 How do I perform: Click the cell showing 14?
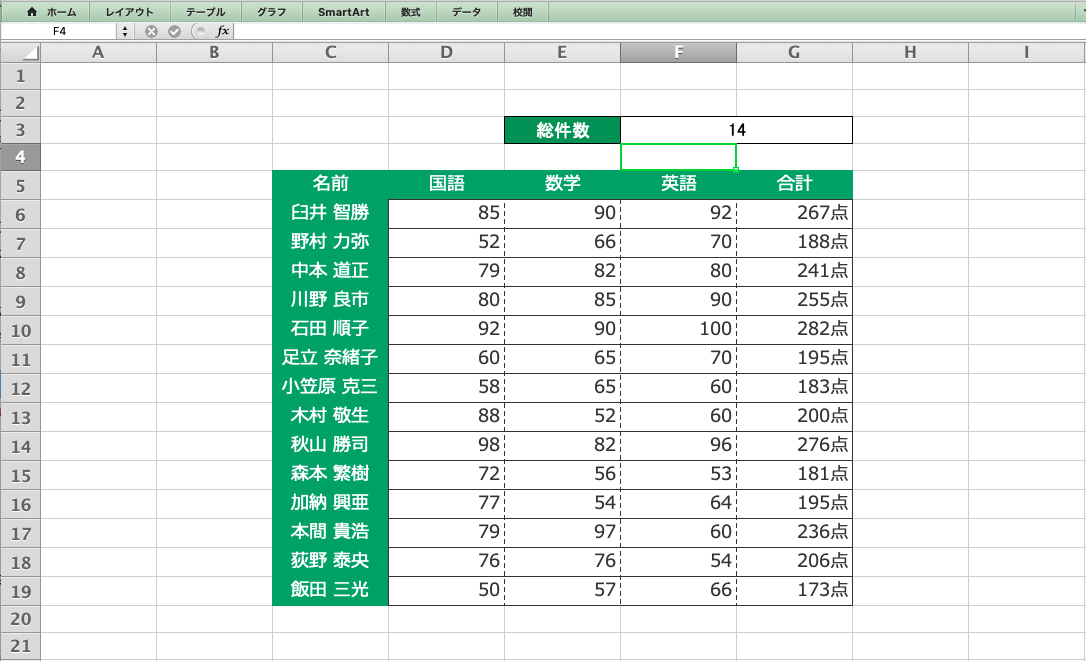736,130
